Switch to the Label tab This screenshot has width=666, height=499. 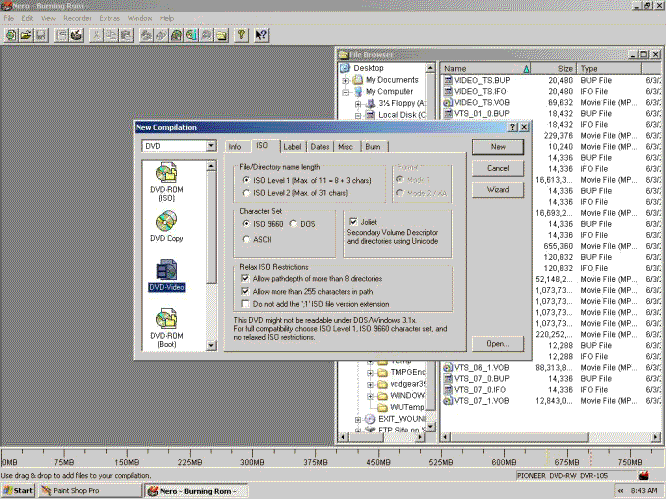[292, 147]
